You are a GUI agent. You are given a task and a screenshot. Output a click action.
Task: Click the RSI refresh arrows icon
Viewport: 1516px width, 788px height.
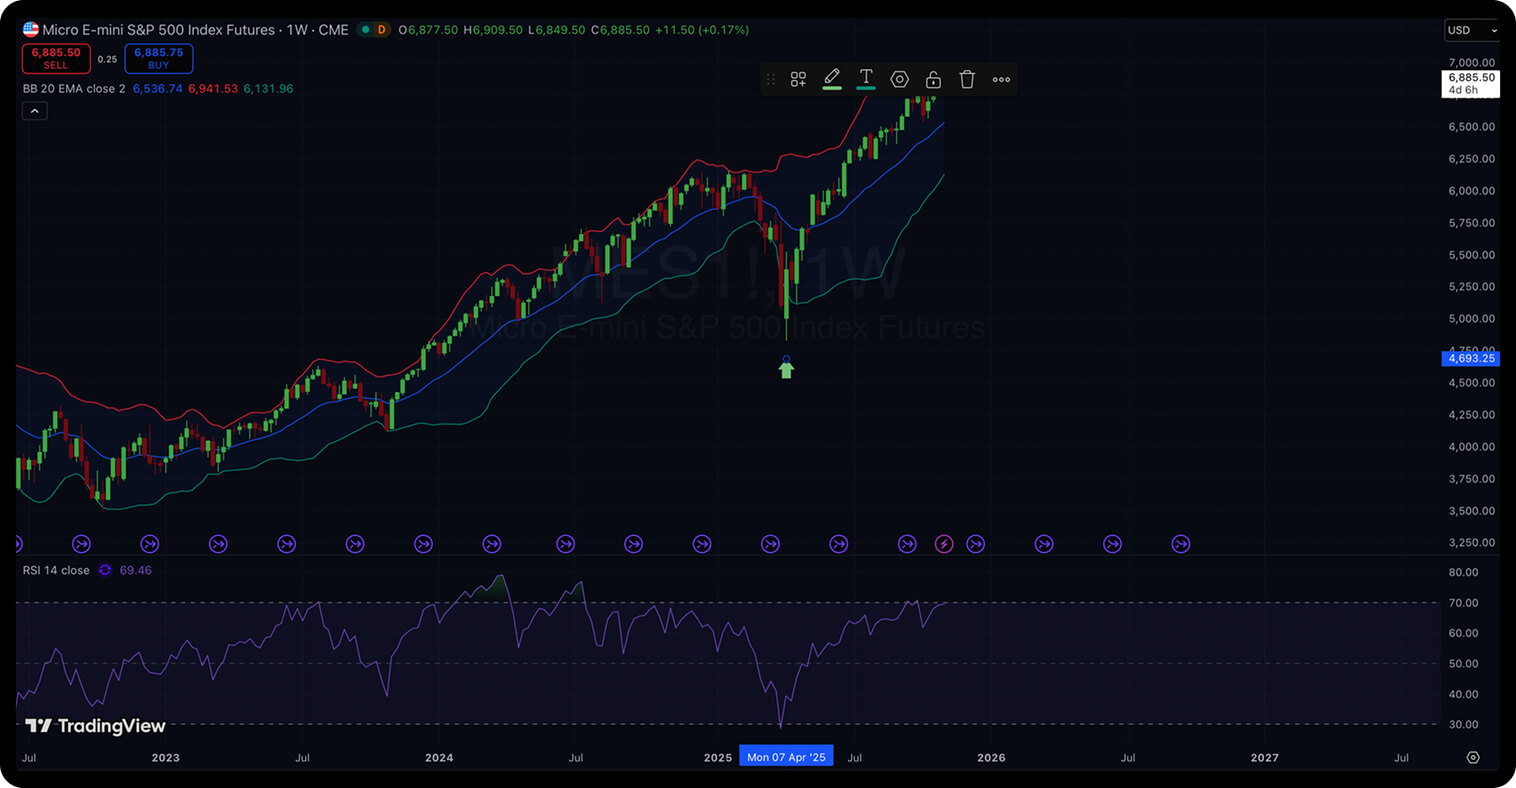coord(105,570)
